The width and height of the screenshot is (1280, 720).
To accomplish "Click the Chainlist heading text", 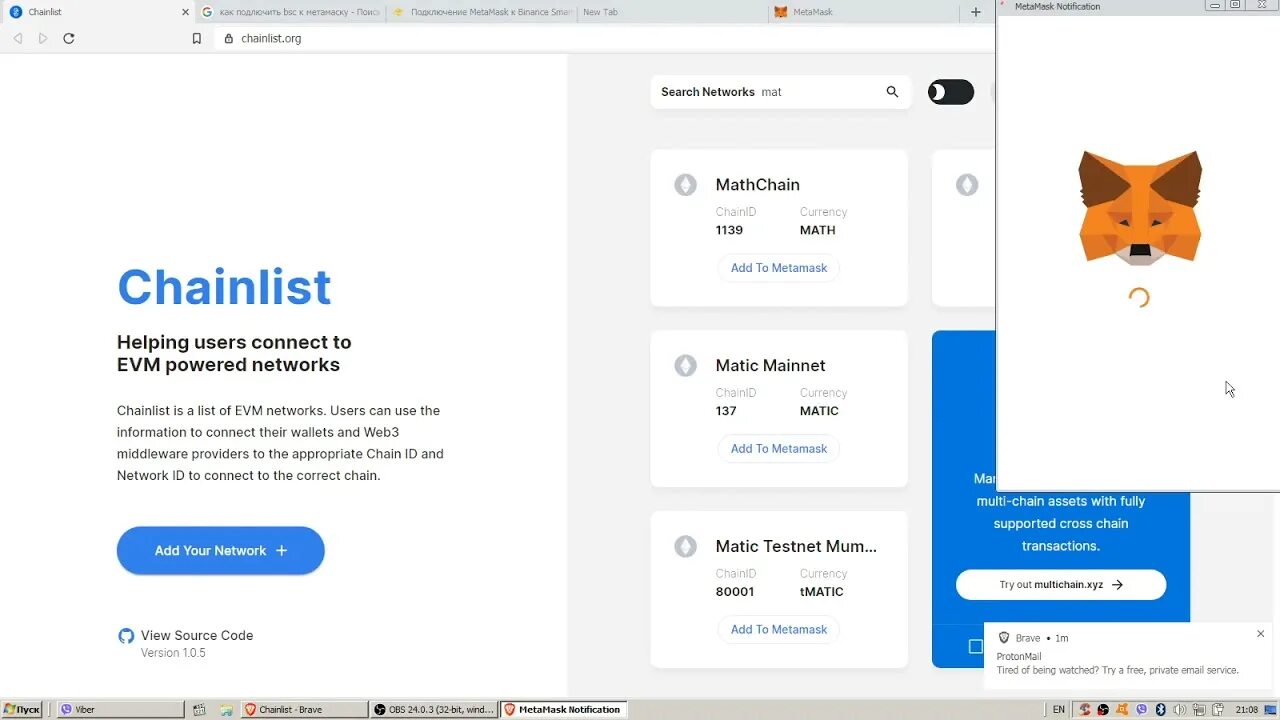I will pos(224,287).
